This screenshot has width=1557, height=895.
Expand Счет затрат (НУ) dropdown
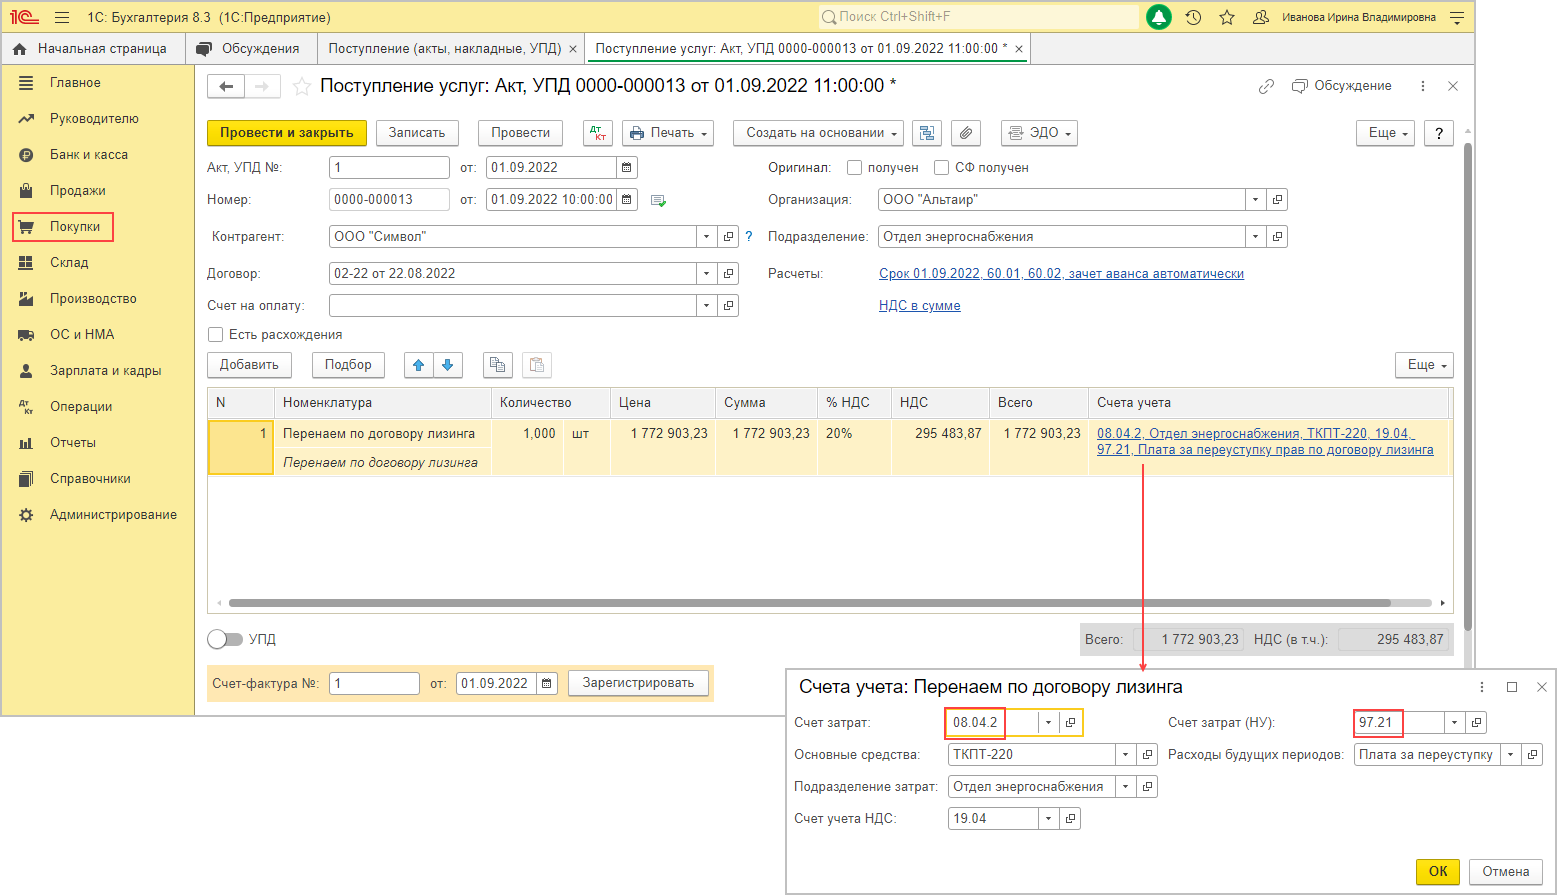click(1455, 722)
